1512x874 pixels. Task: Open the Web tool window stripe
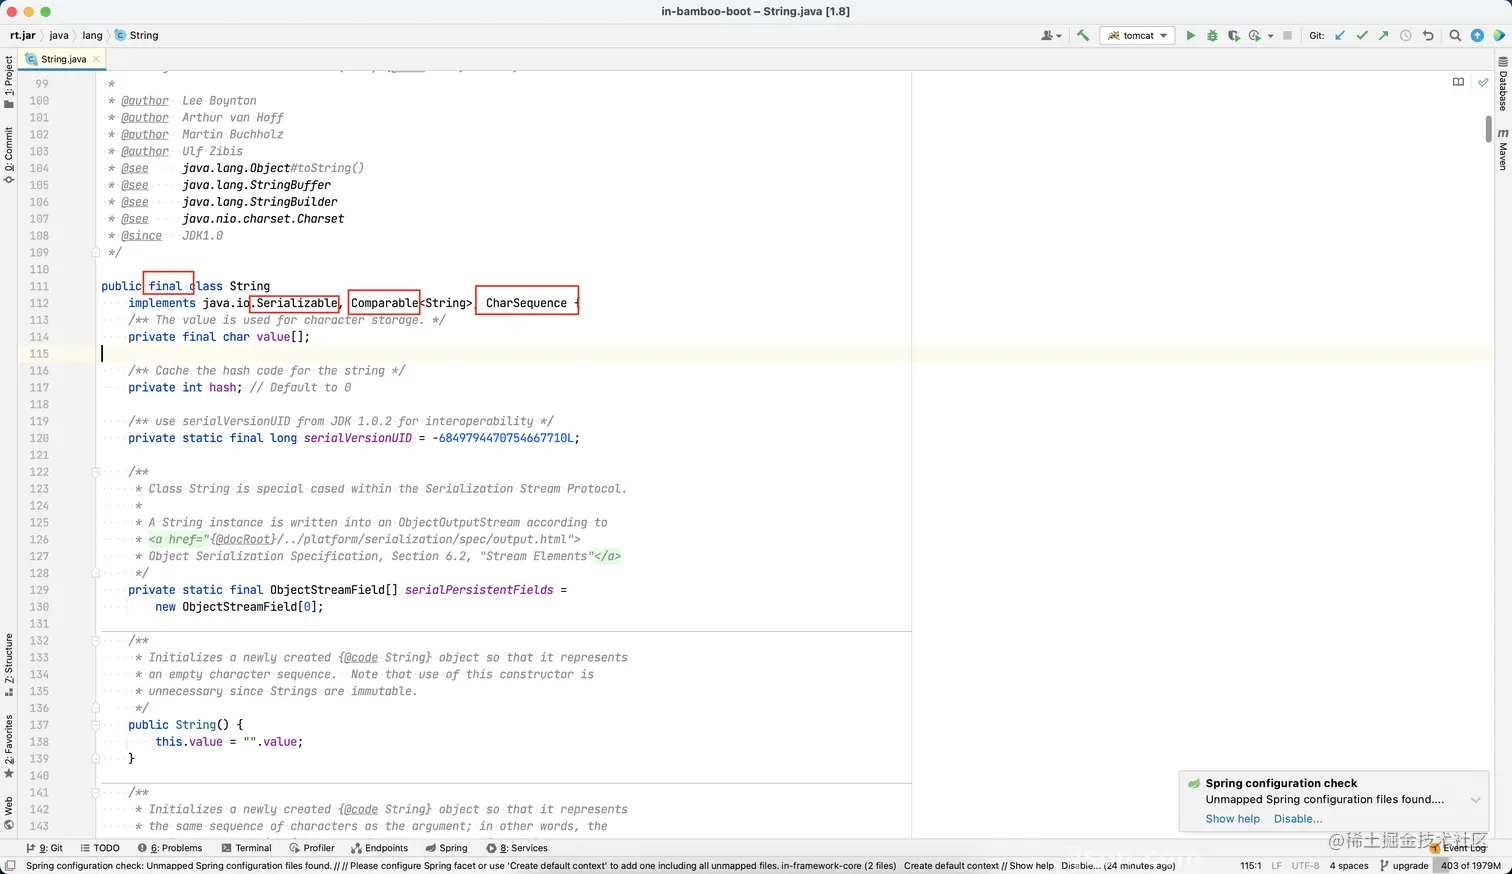click(9, 813)
